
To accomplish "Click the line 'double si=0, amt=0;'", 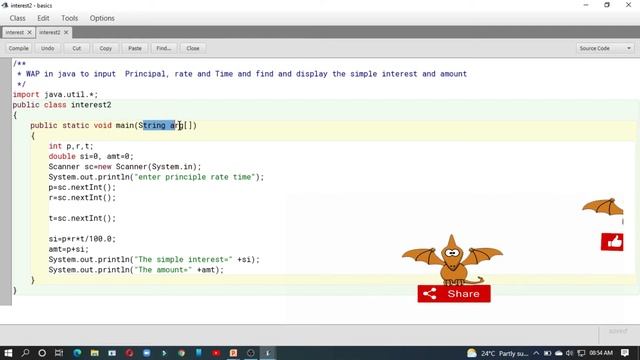I will pos(91,156).
